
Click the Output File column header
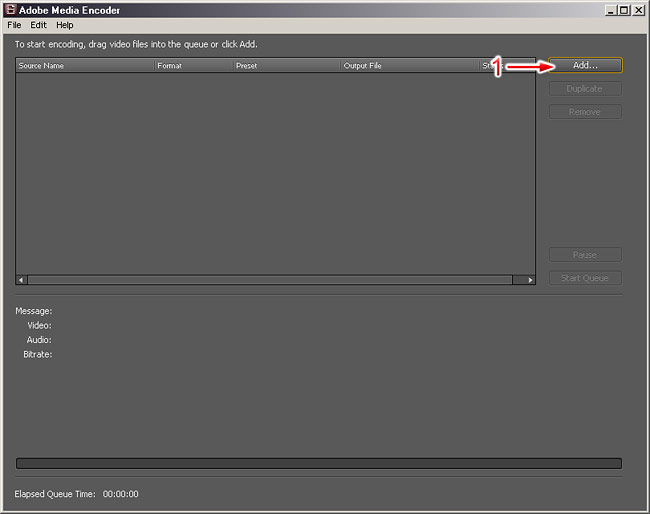[x=410, y=65]
